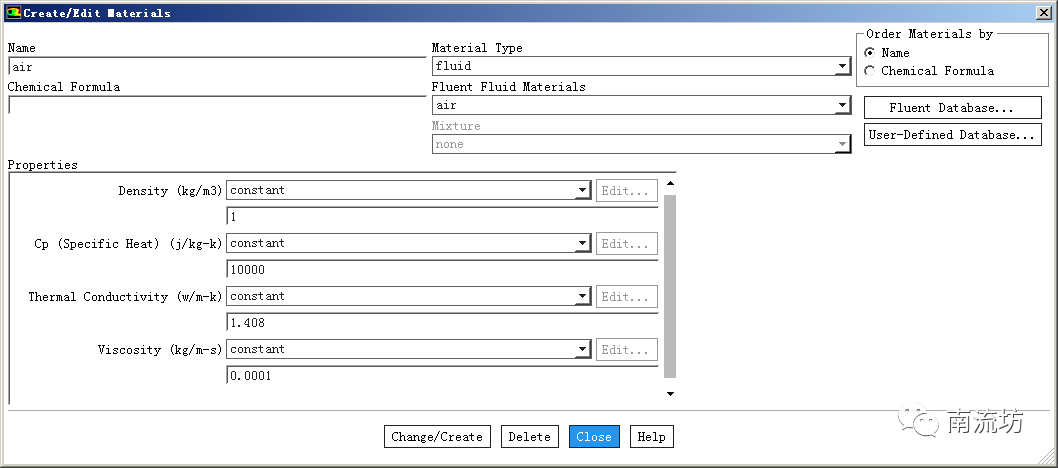Click the Delete button

pos(529,437)
